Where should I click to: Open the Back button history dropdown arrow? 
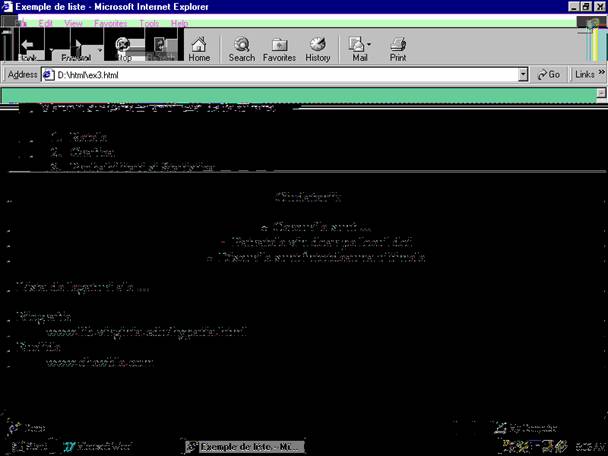49,48
